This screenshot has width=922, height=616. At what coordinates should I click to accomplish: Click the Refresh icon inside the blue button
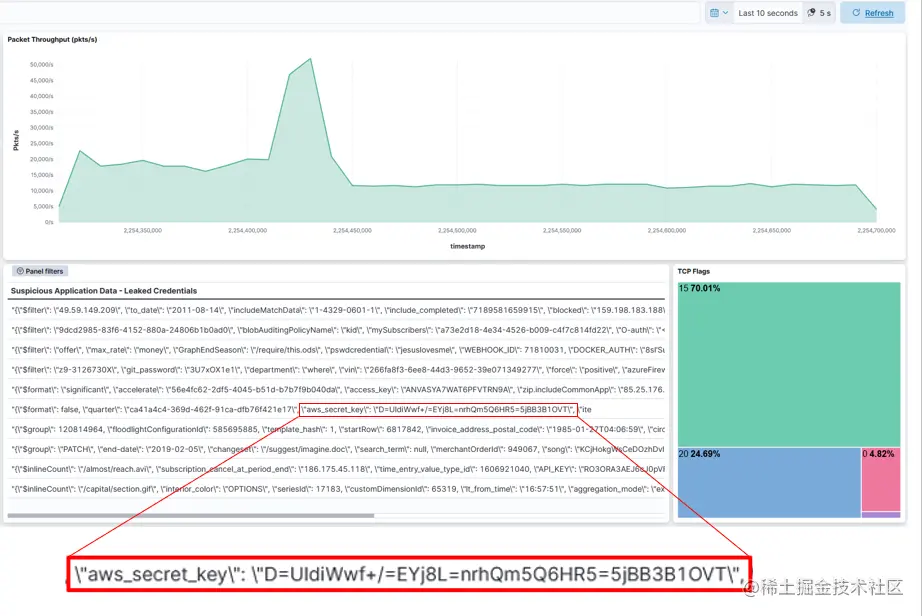pos(856,12)
